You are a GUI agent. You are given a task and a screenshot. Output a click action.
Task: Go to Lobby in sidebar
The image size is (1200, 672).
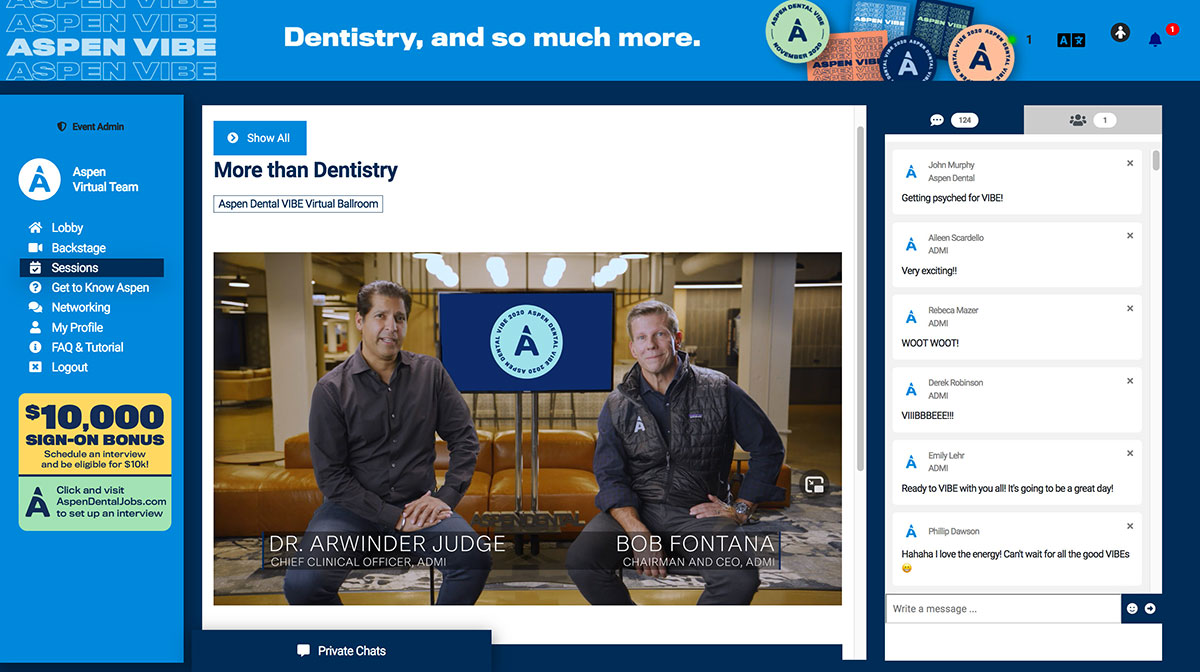pos(67,228)
